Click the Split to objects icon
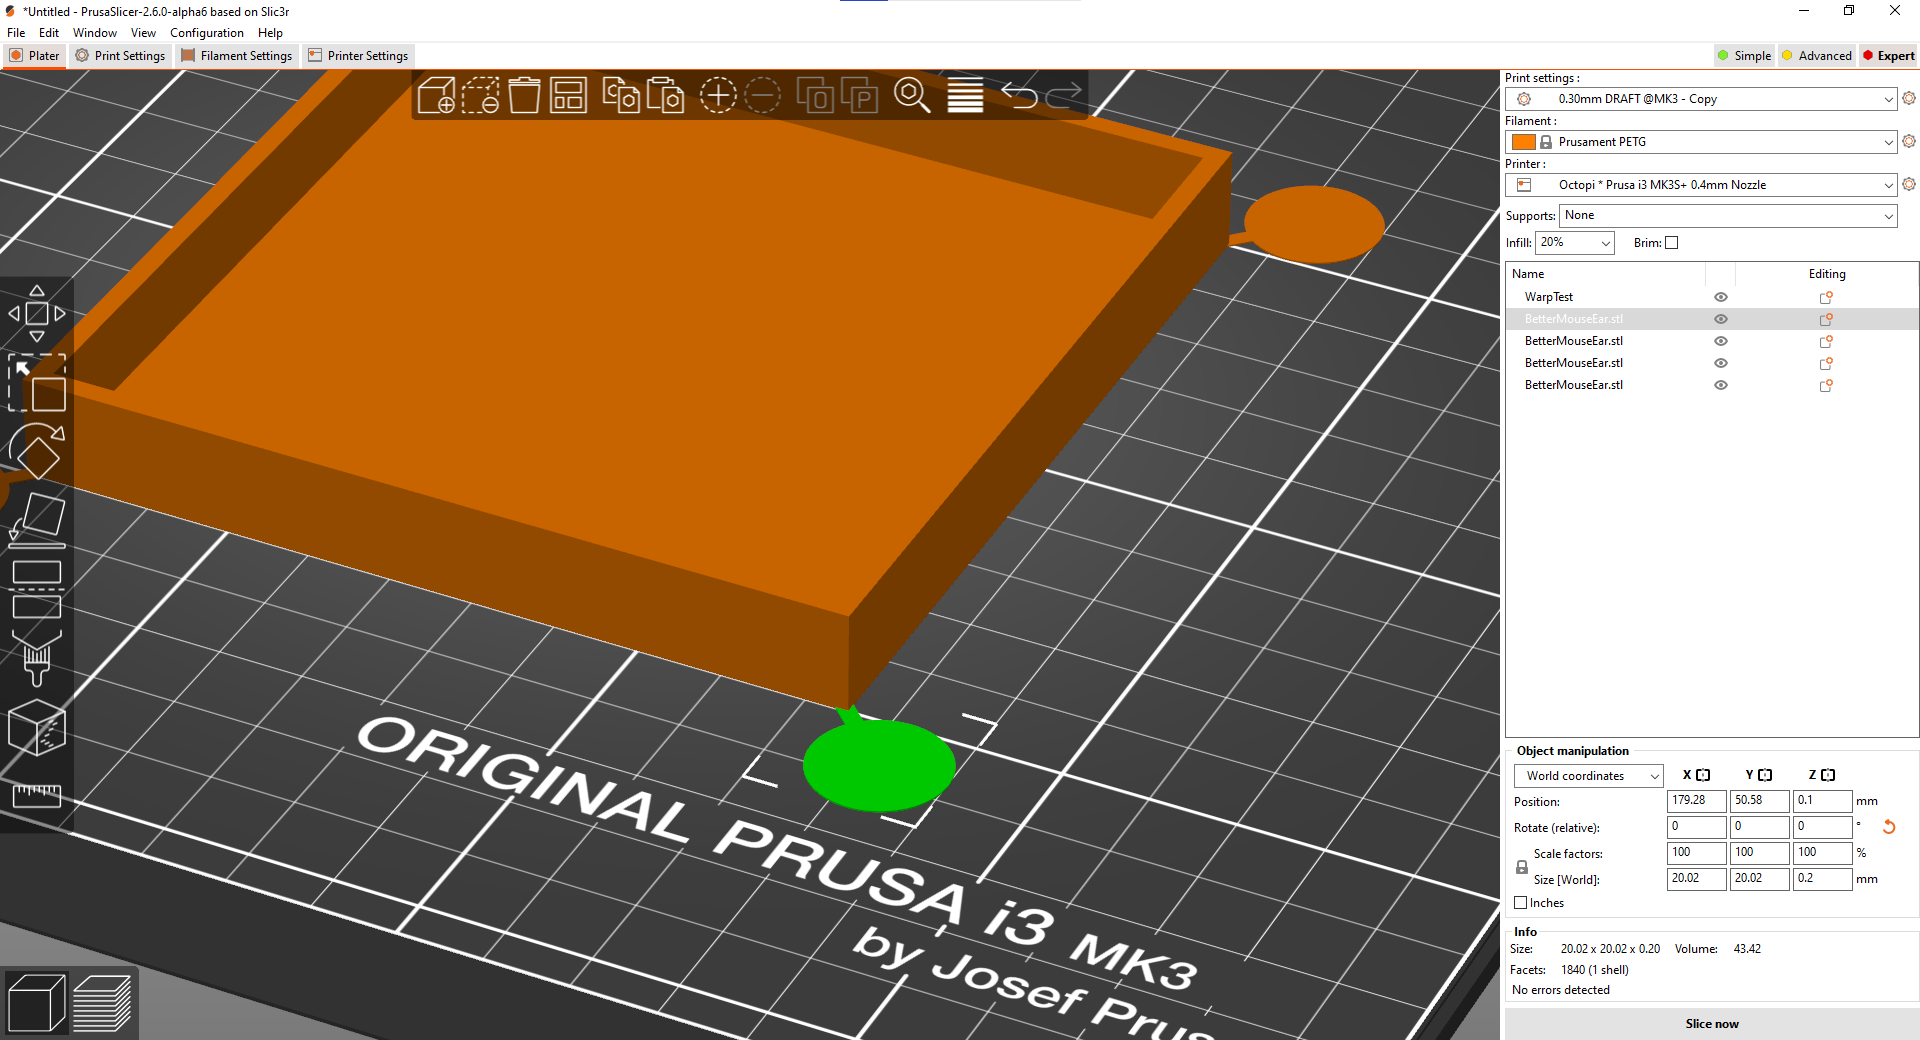Viewport: 1920px width, 1040px height. [815, 96]
